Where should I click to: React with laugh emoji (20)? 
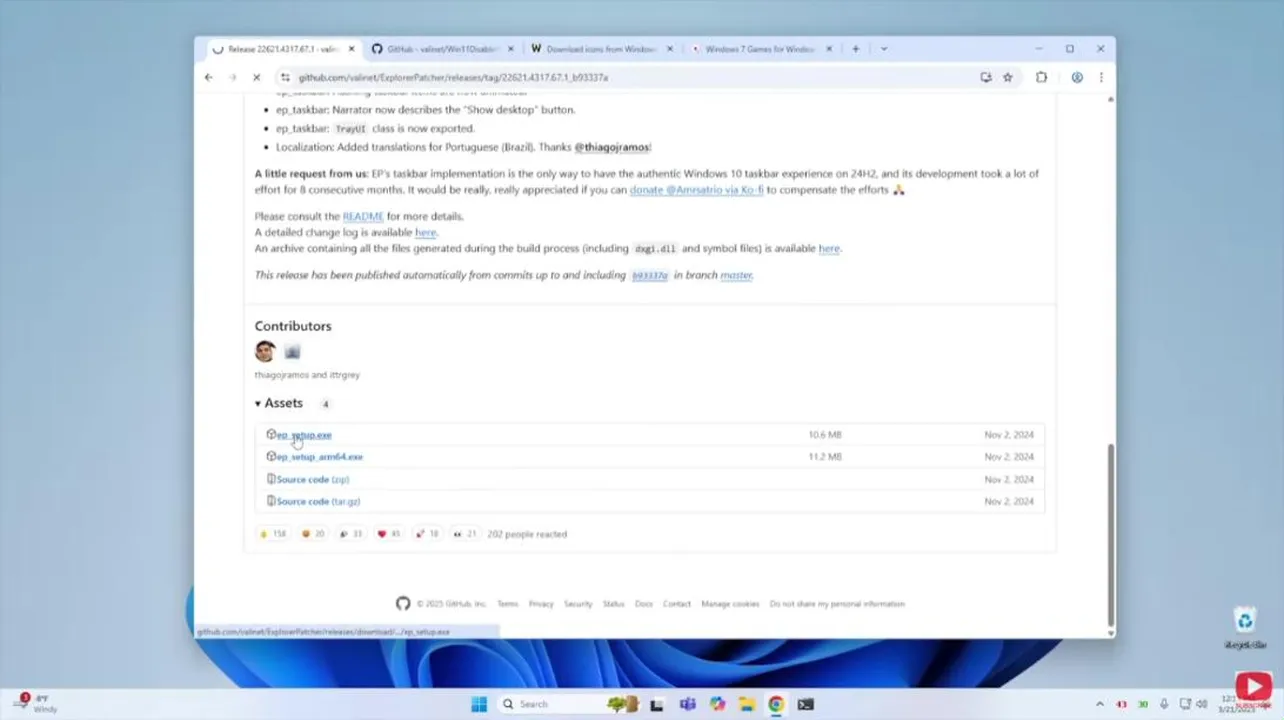(x=313, y=534)
